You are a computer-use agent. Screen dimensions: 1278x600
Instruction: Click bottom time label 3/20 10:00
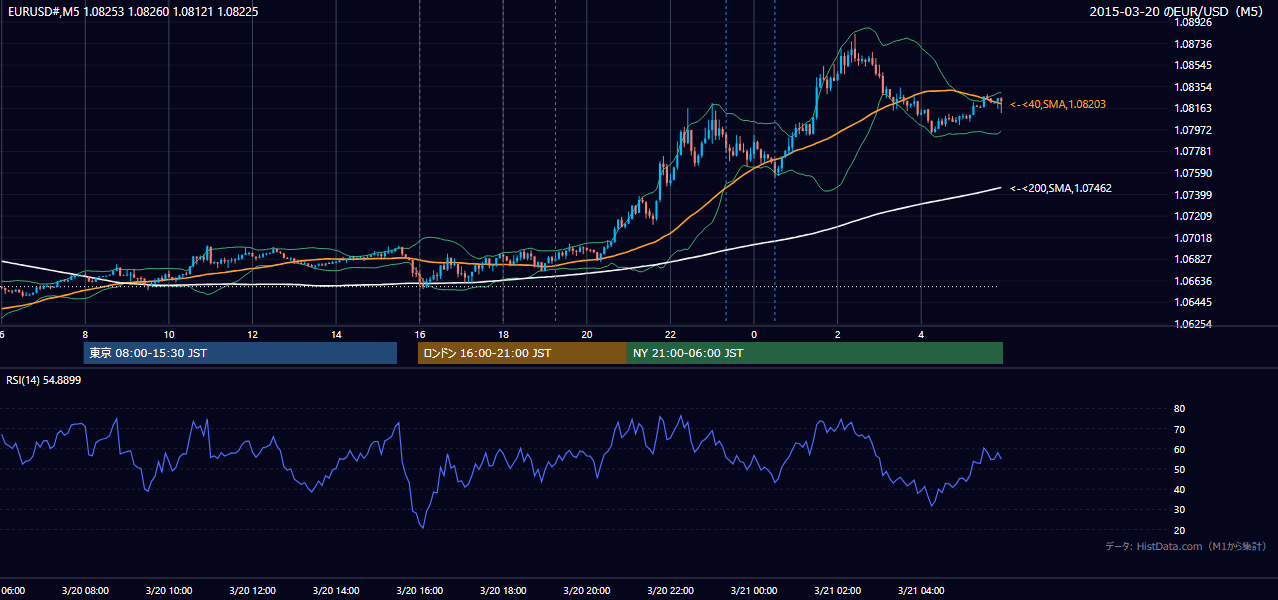tap(168, 591)
